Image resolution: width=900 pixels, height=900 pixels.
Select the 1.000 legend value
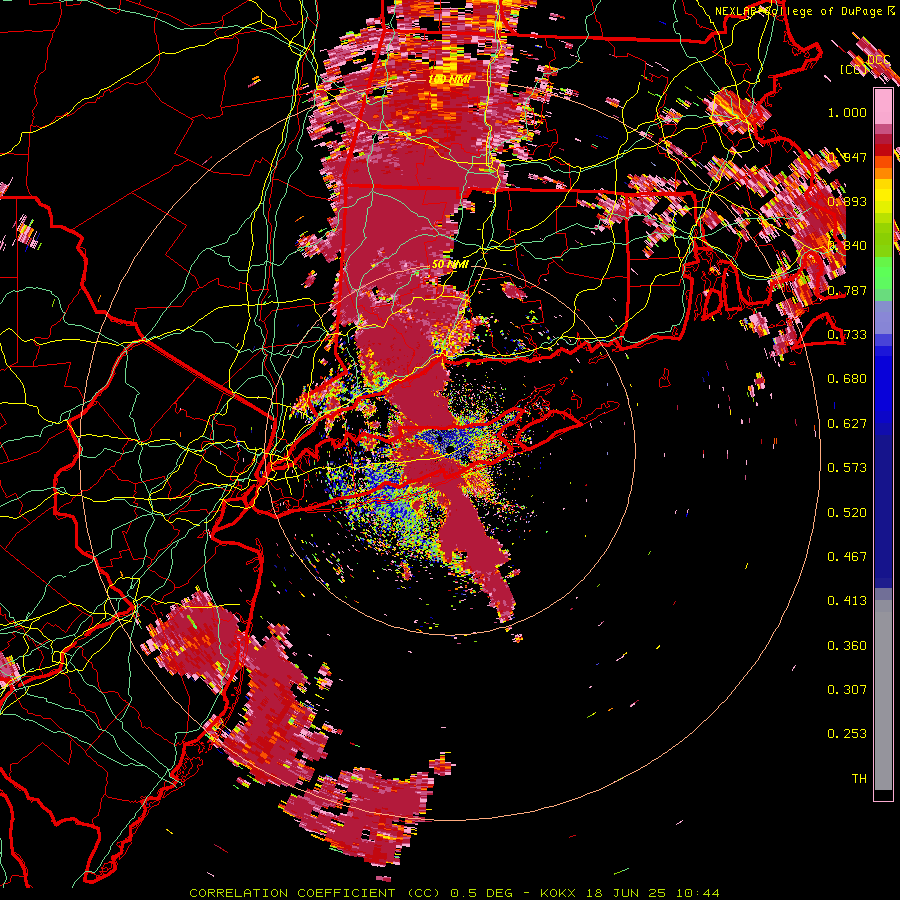coord(847,112)
